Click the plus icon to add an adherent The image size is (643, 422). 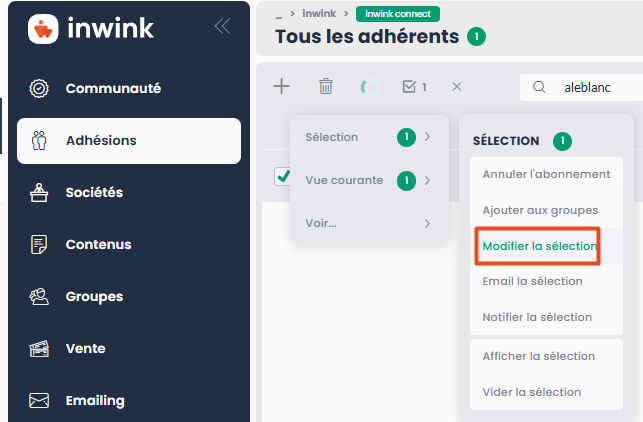(x=282, y=87)
